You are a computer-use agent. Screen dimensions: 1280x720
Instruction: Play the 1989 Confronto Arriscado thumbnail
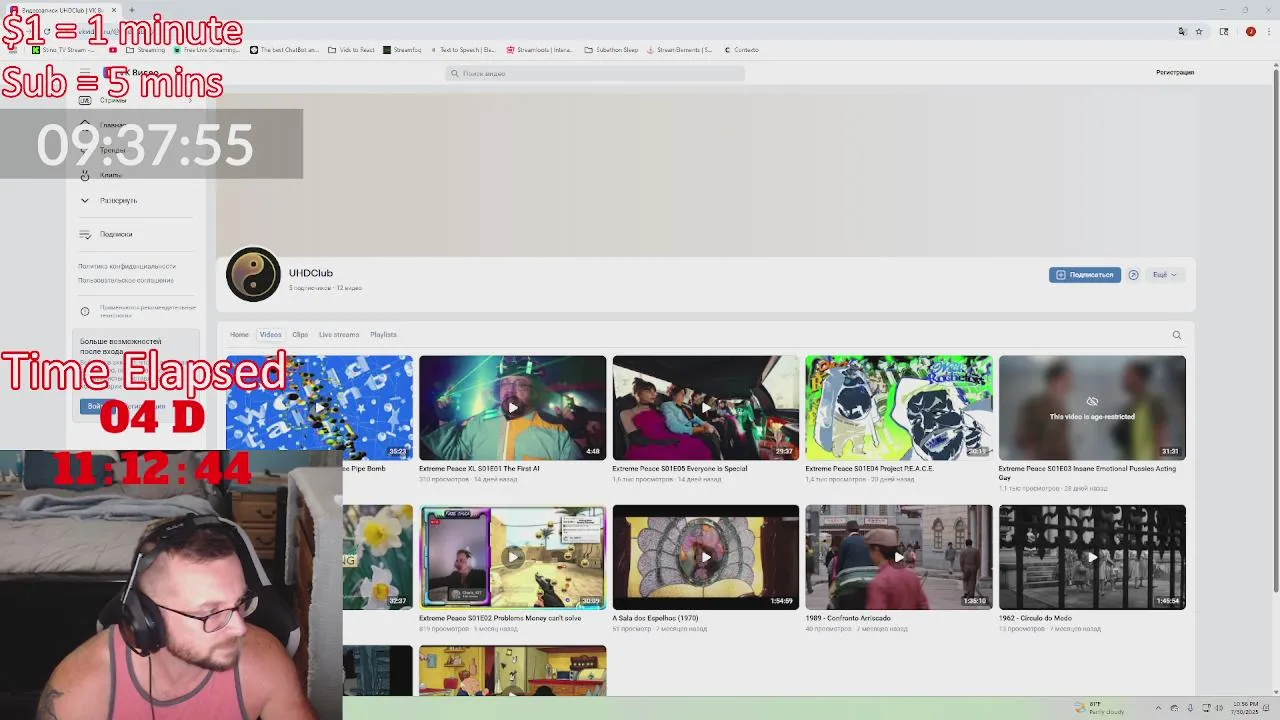[899, 557]
